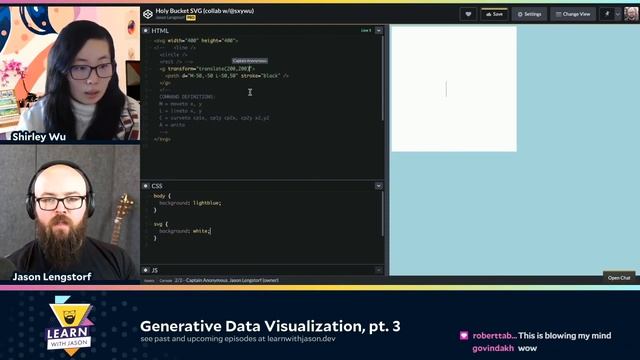Open the user avatar menu
Viewport: 640px width, 360px height.
click(631, 14)
